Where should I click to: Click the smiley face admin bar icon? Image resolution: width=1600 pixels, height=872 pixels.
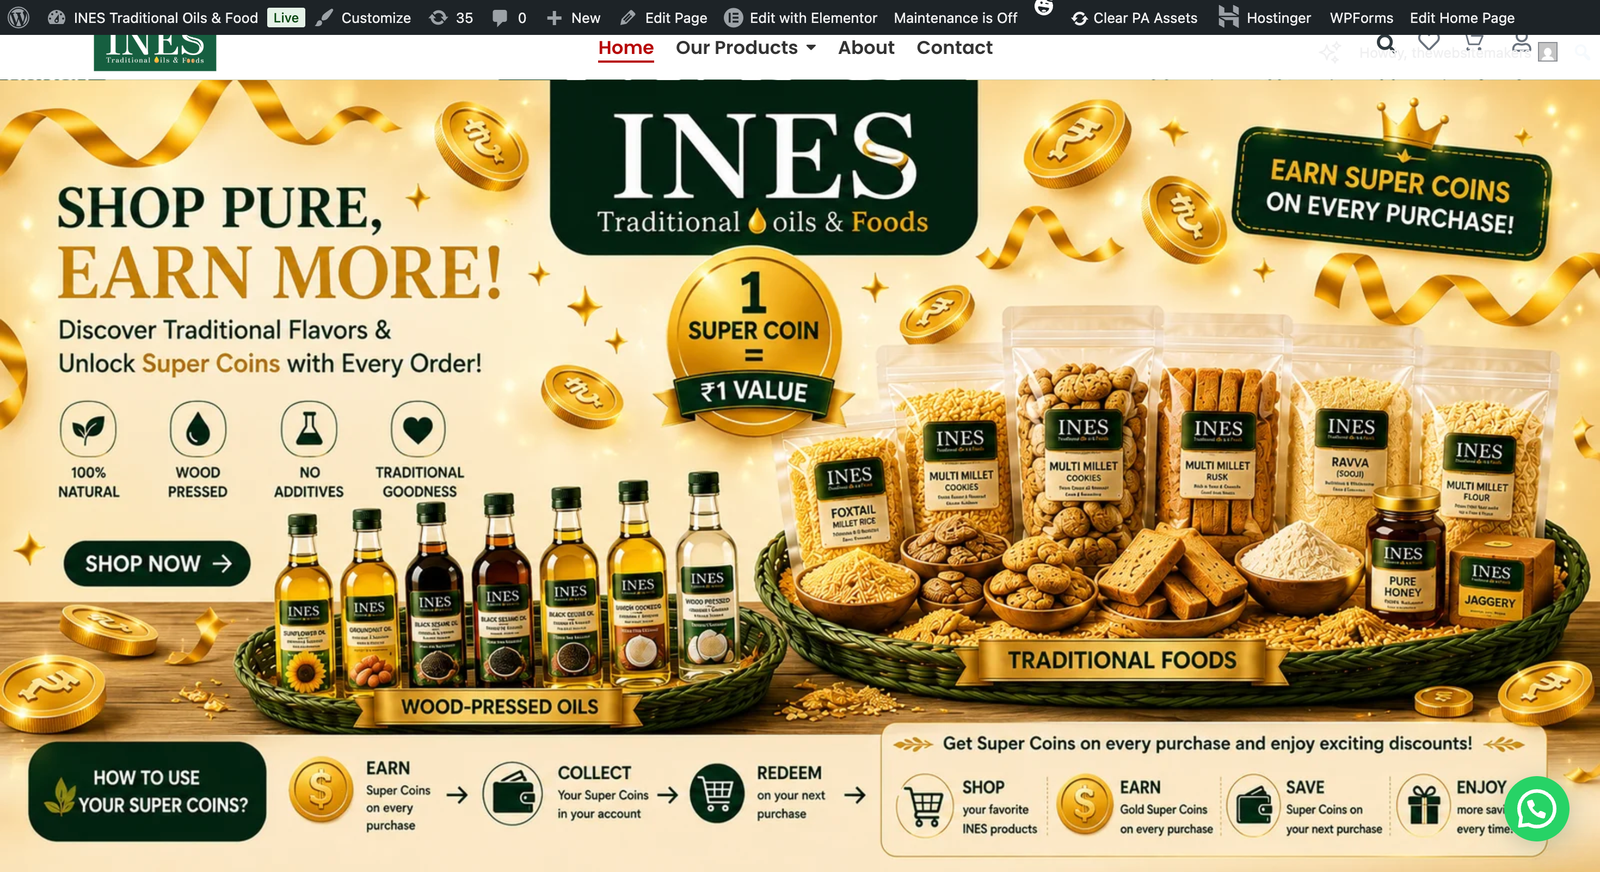1043,8
